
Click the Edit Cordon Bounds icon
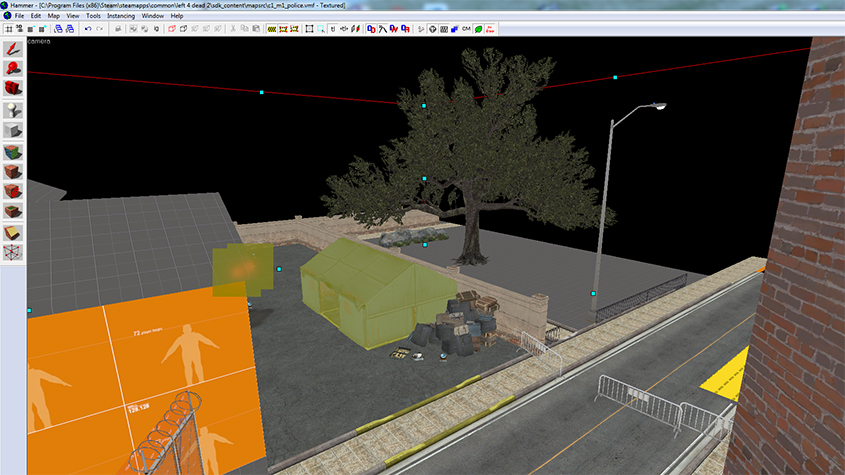point(283,29)
